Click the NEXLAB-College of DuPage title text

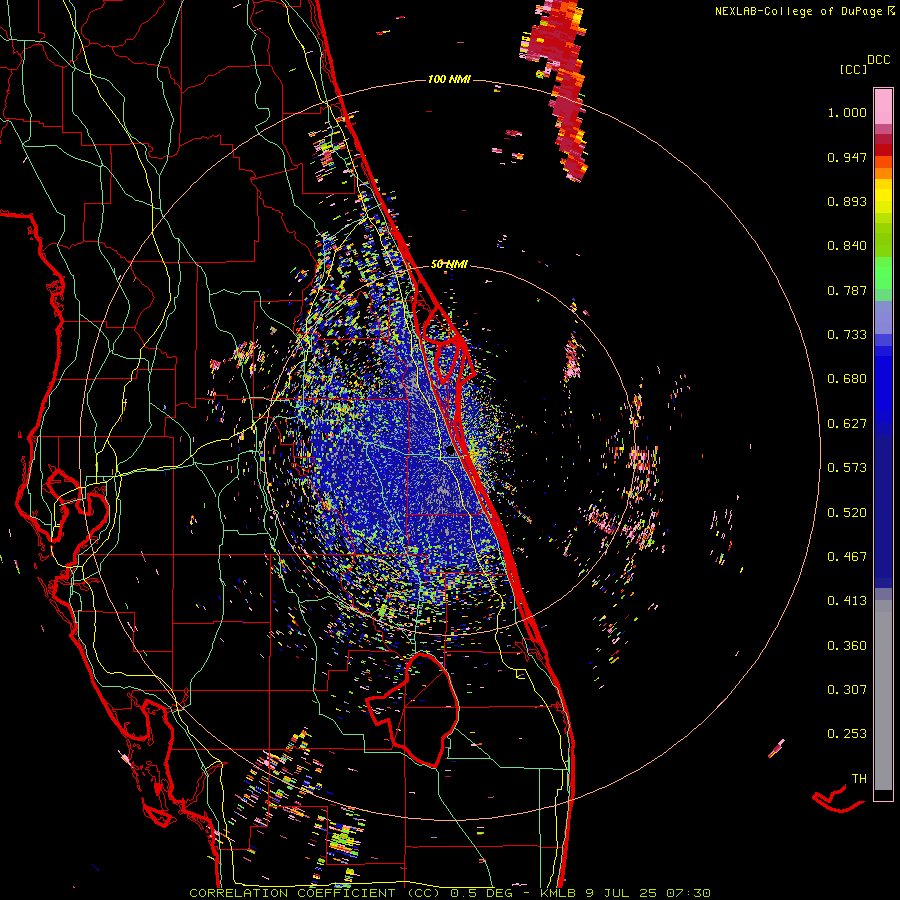[798, 11]
